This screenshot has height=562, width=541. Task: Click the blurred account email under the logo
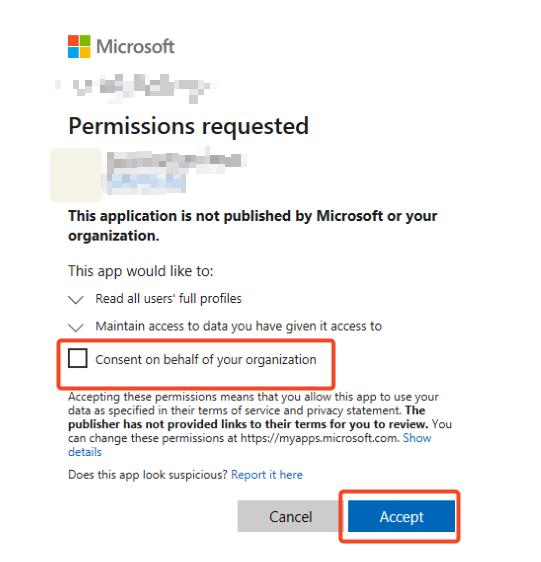[x=136, y=87]
